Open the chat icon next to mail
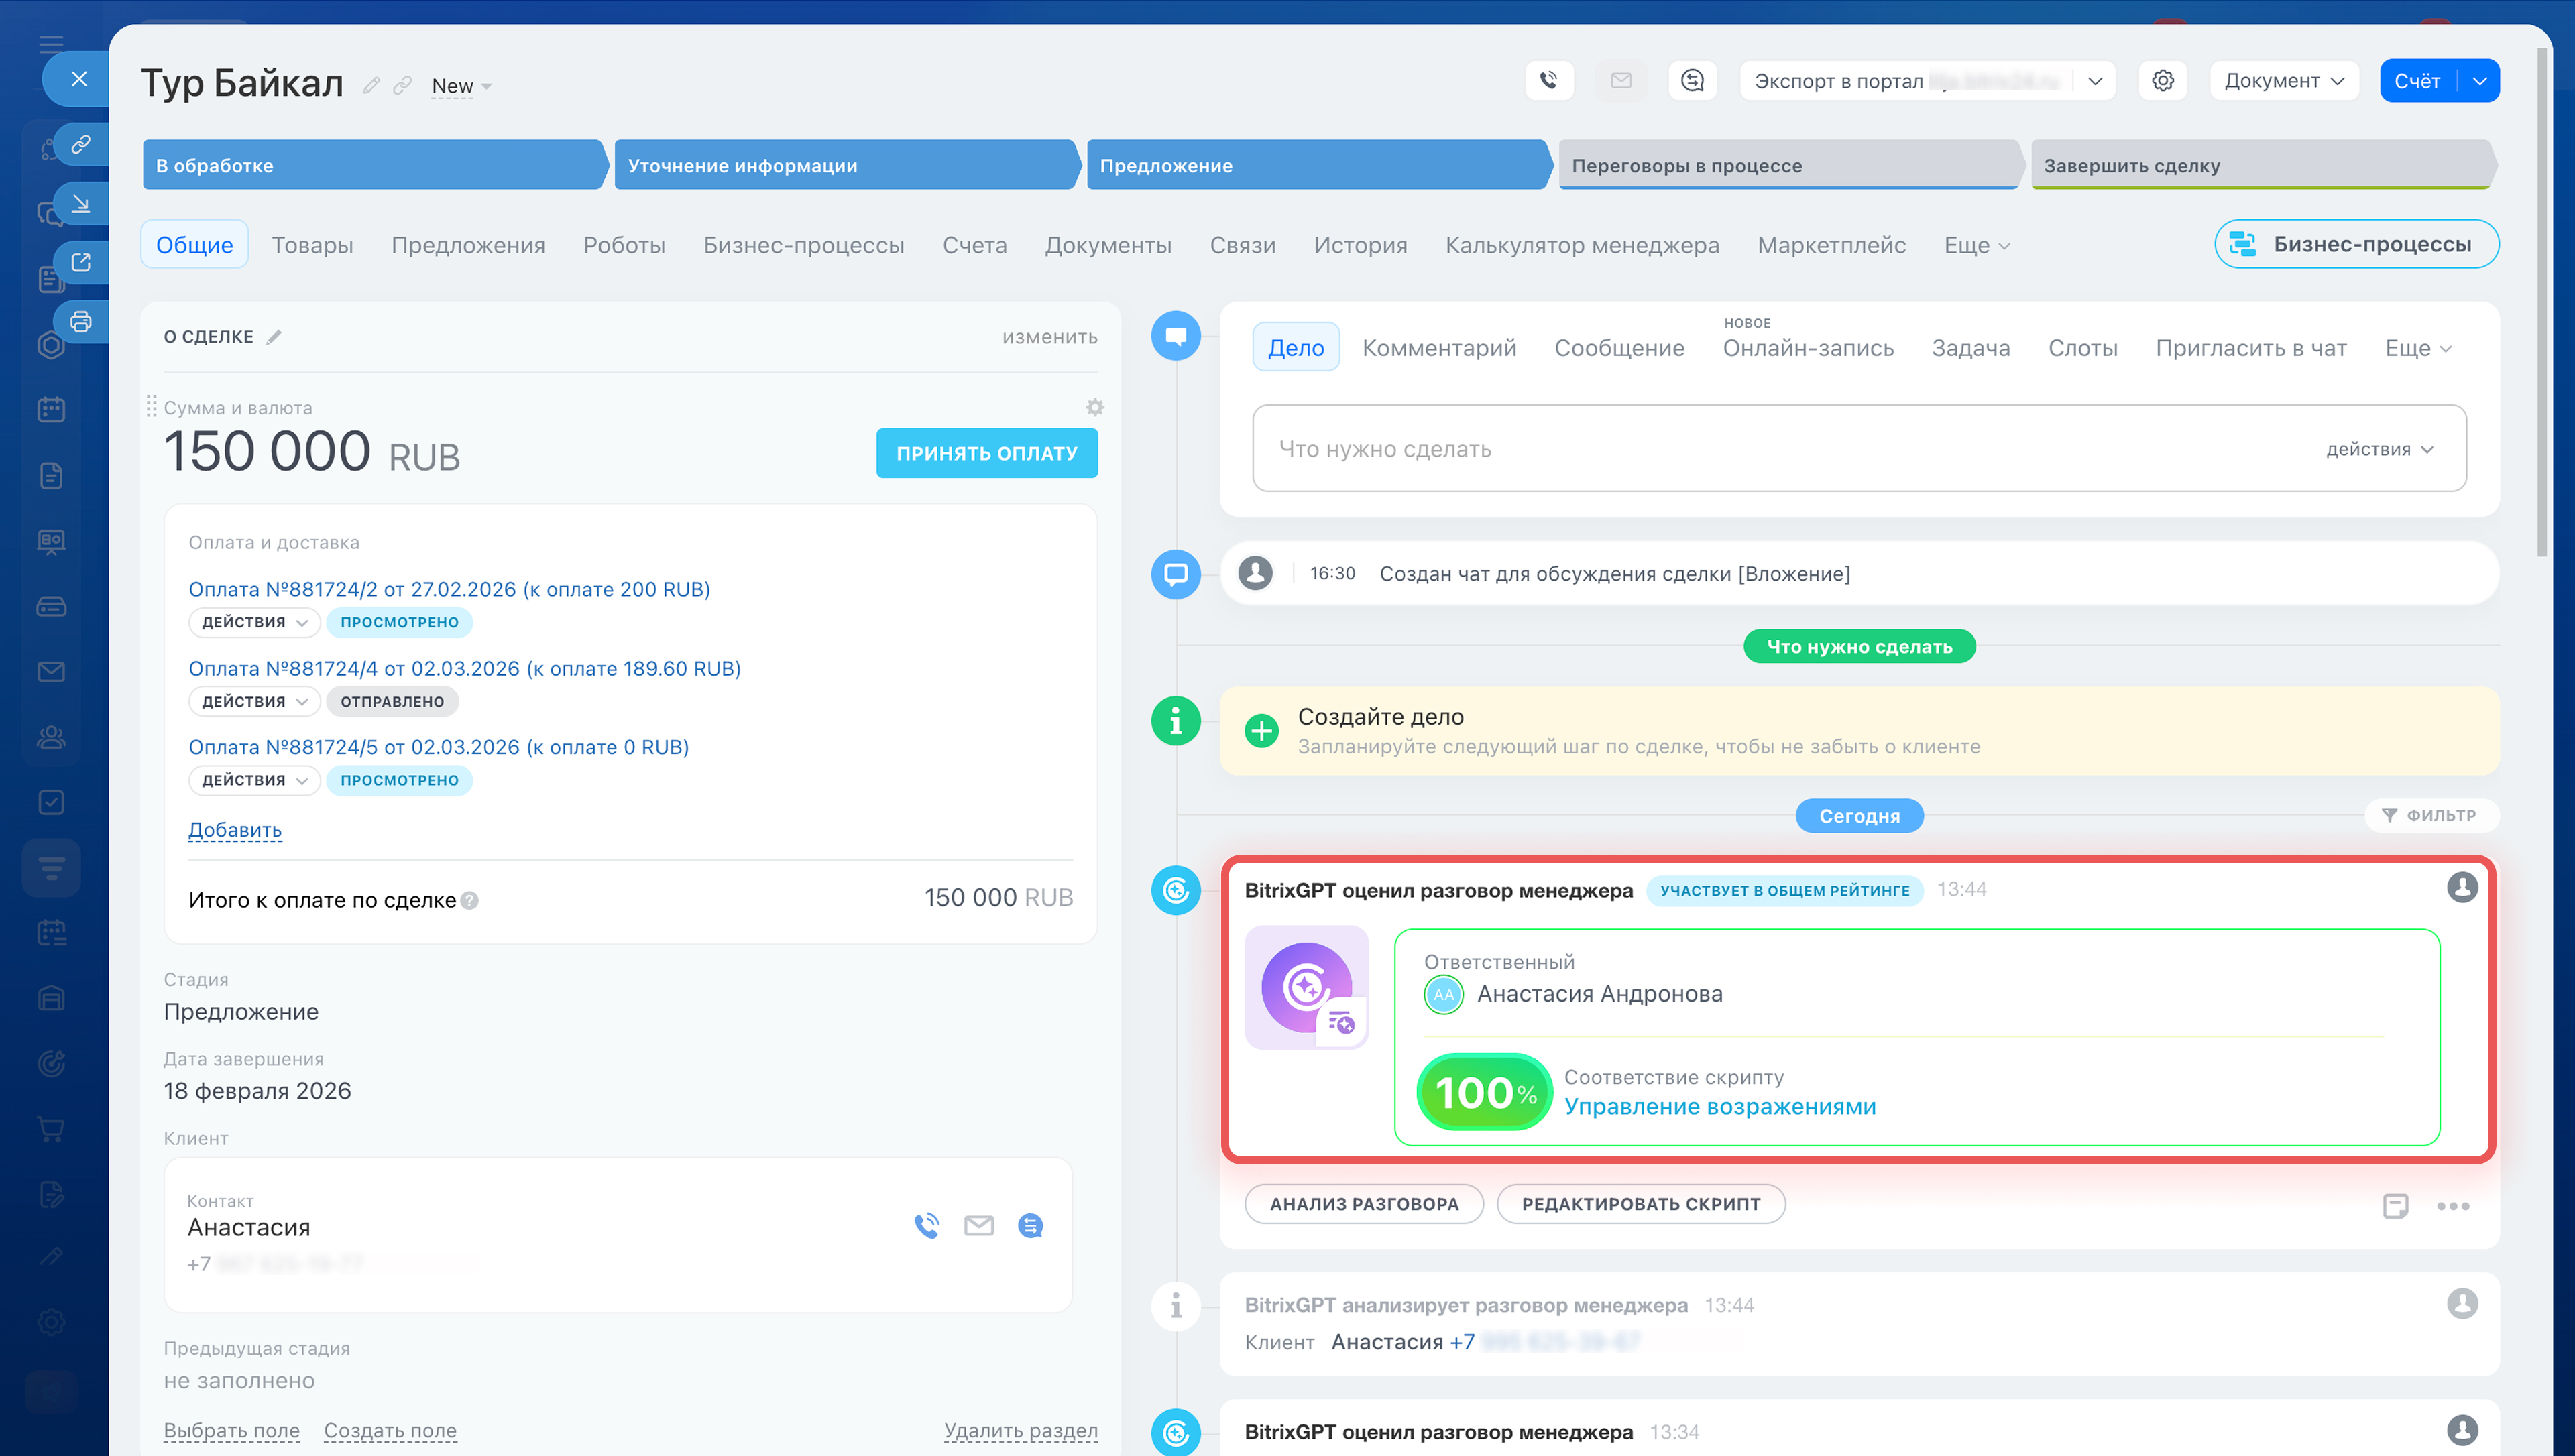2575x1456 pixels. [x=1692, y=80]
